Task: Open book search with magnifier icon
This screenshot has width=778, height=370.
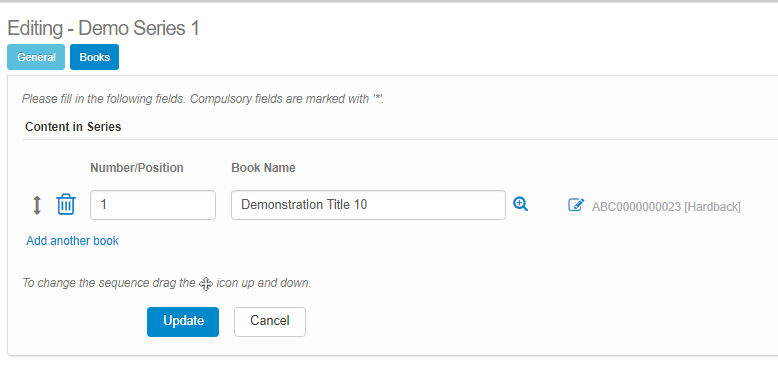Action: (x=520, y=204)
